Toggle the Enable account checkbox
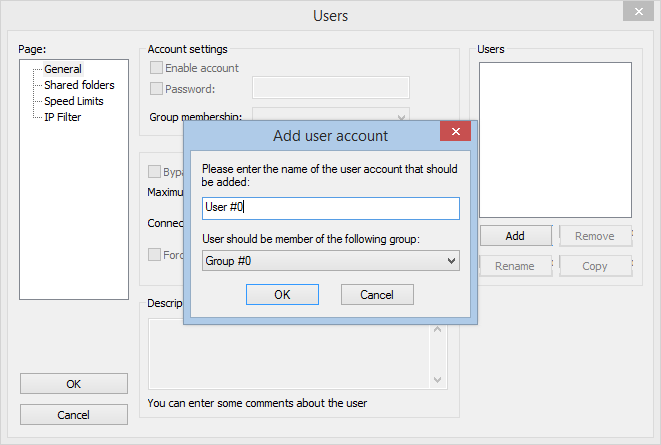 click(x=156, y=68)
